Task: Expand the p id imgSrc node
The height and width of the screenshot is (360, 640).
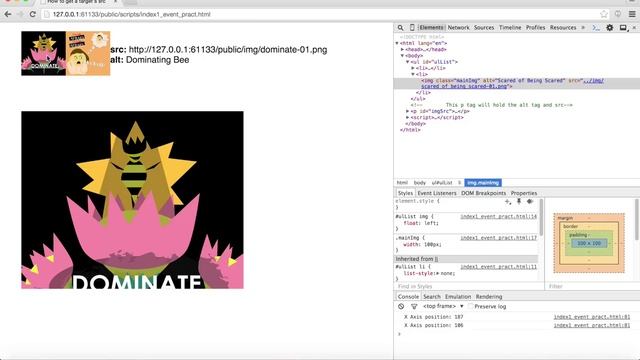Action: (407, 111)
